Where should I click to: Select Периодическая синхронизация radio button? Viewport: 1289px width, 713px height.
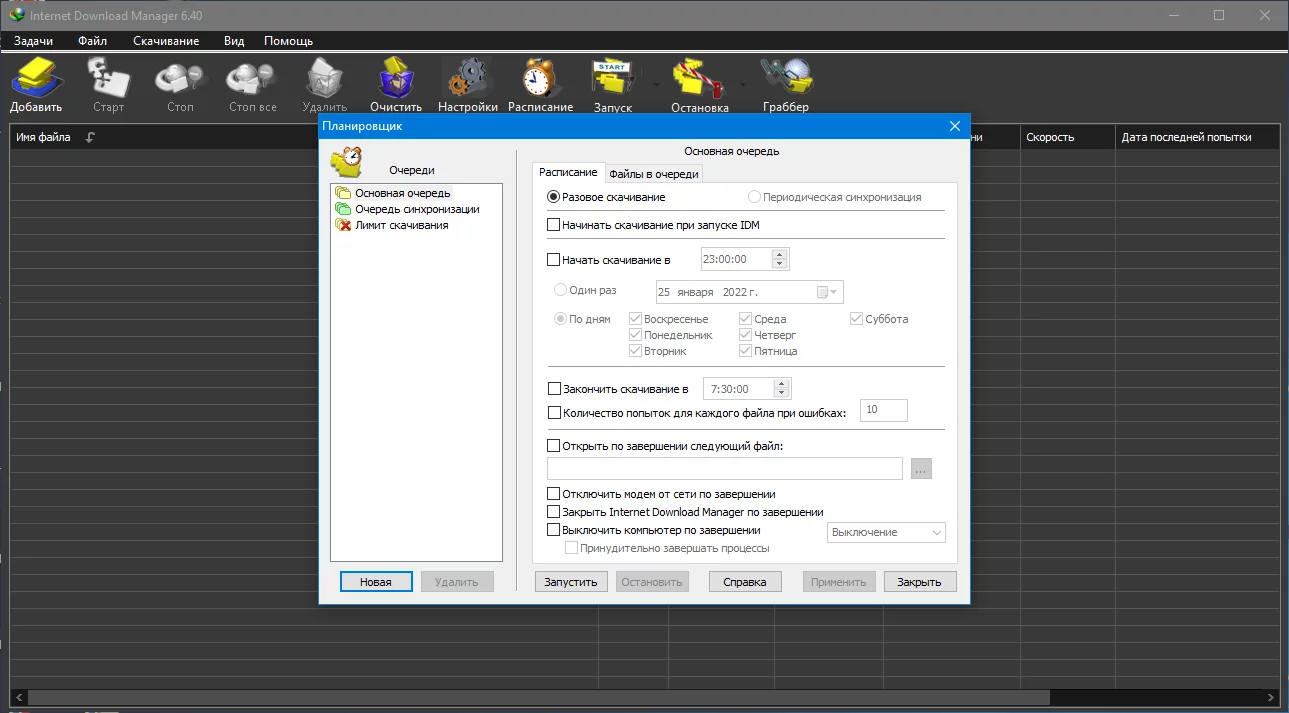coord(754,197)
